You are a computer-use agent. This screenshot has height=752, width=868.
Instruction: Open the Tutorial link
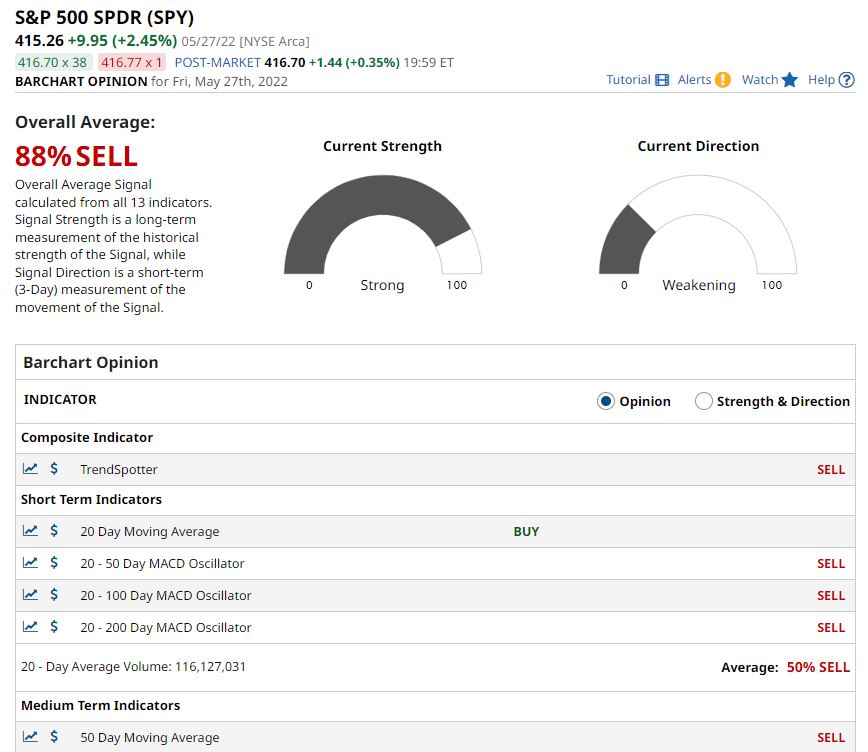[628, 80]
